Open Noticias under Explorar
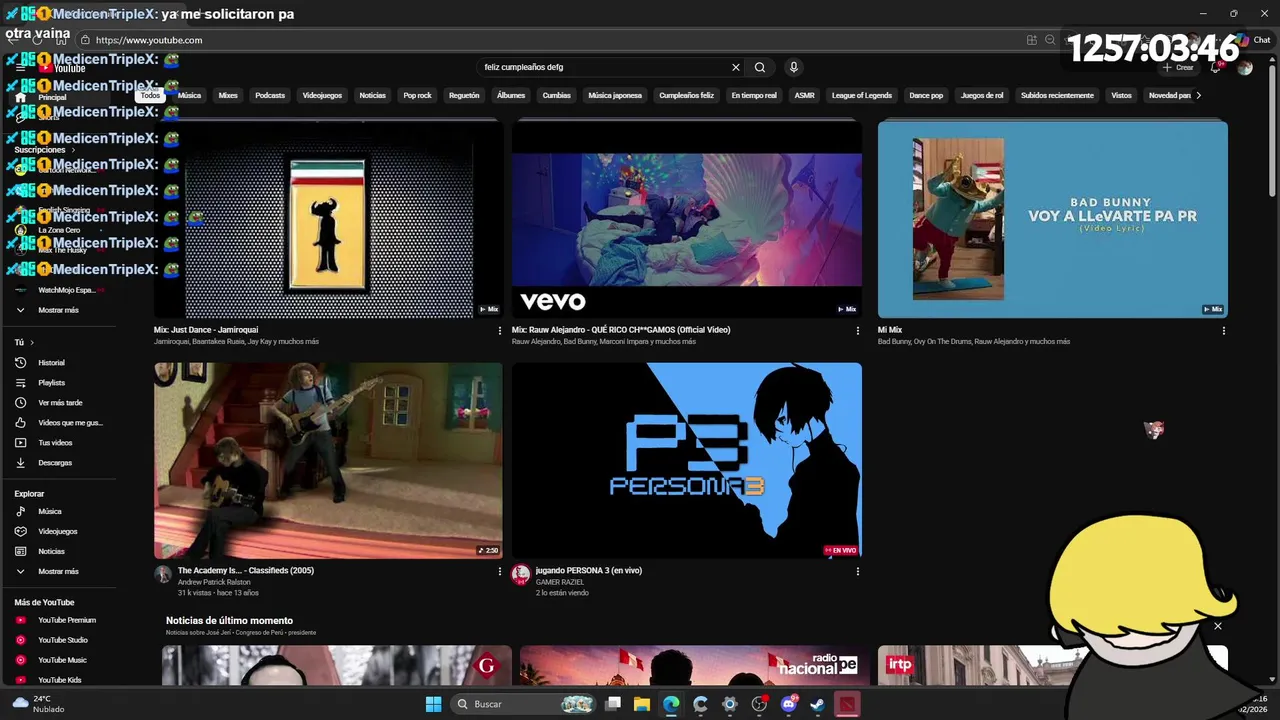 coord(52,552)
